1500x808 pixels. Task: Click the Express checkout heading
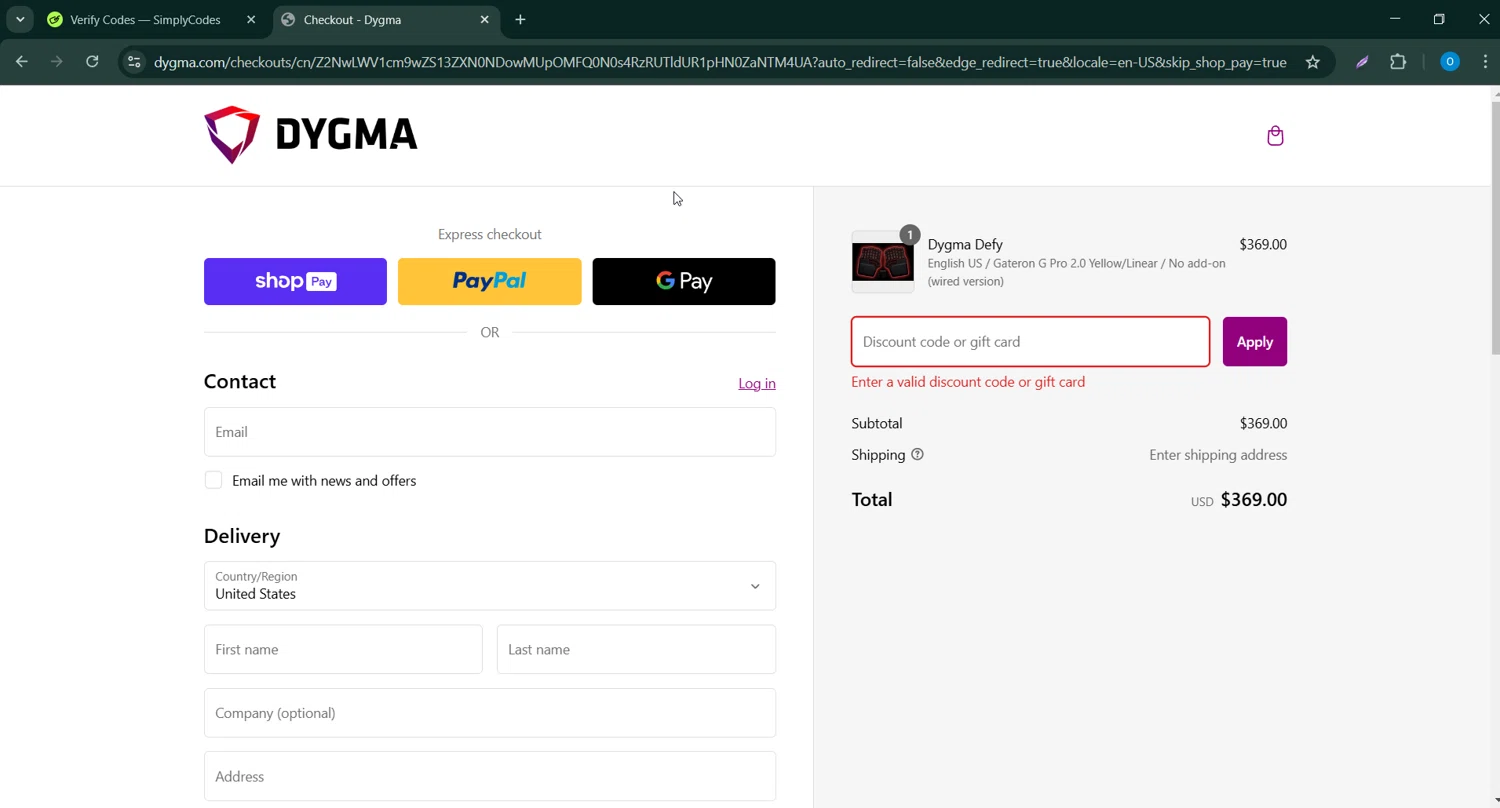coord(490,235)
